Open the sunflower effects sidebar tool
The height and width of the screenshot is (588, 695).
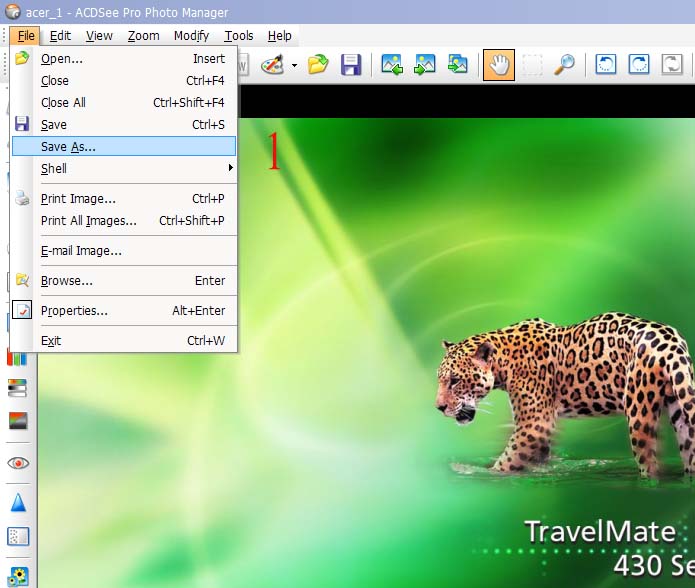pos(18,576)
